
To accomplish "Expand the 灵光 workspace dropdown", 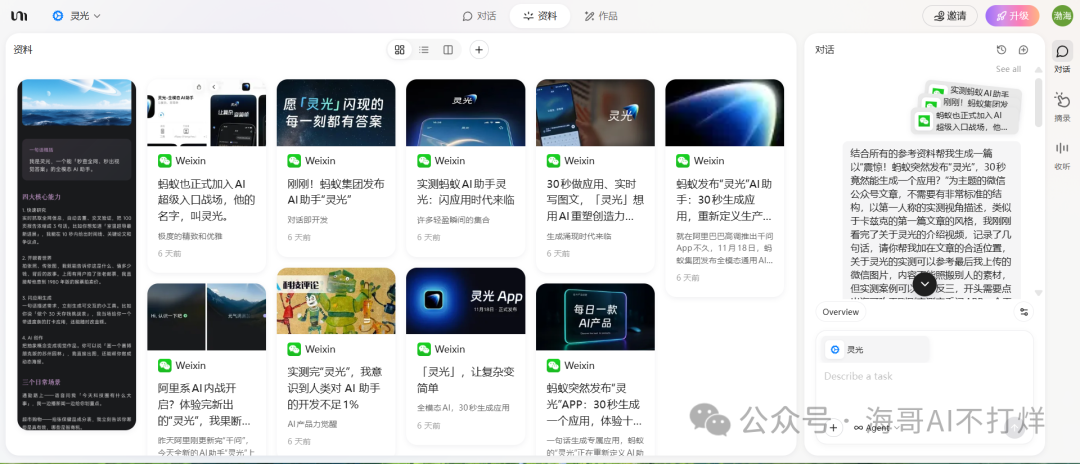I will click(x=77, y=16).
